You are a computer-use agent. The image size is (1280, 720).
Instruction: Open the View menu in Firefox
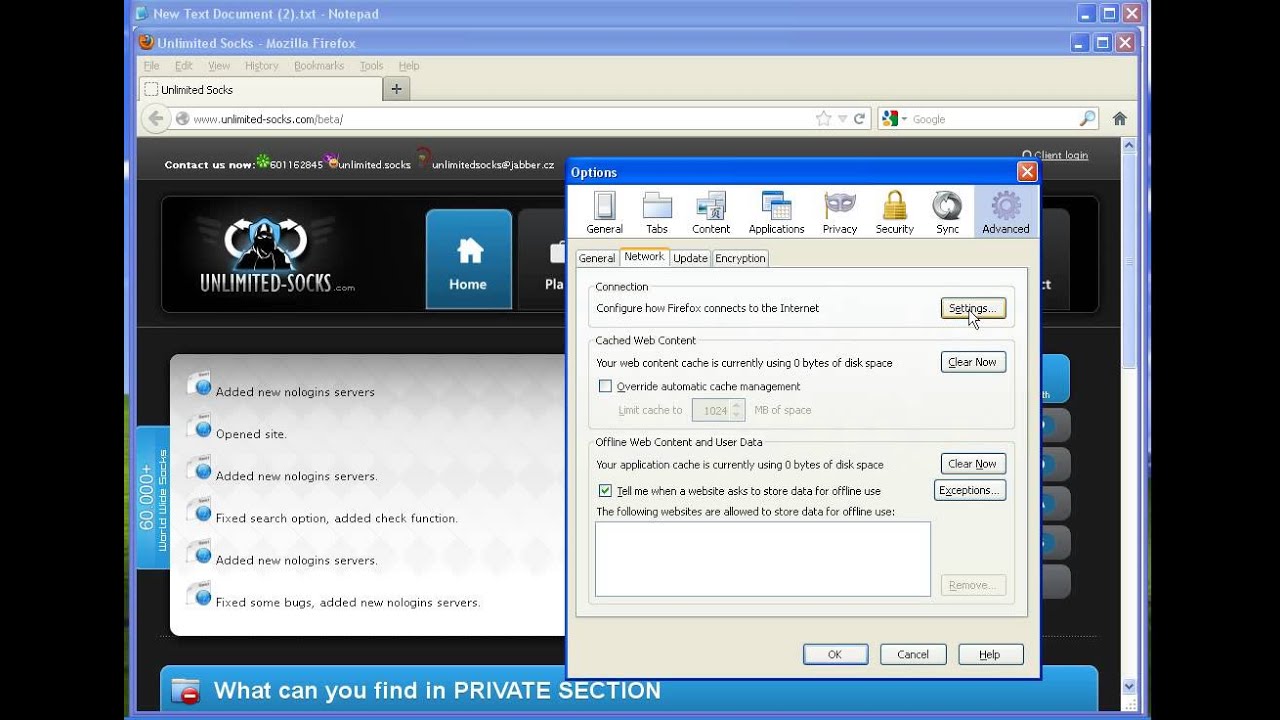(x=219, y=66)
